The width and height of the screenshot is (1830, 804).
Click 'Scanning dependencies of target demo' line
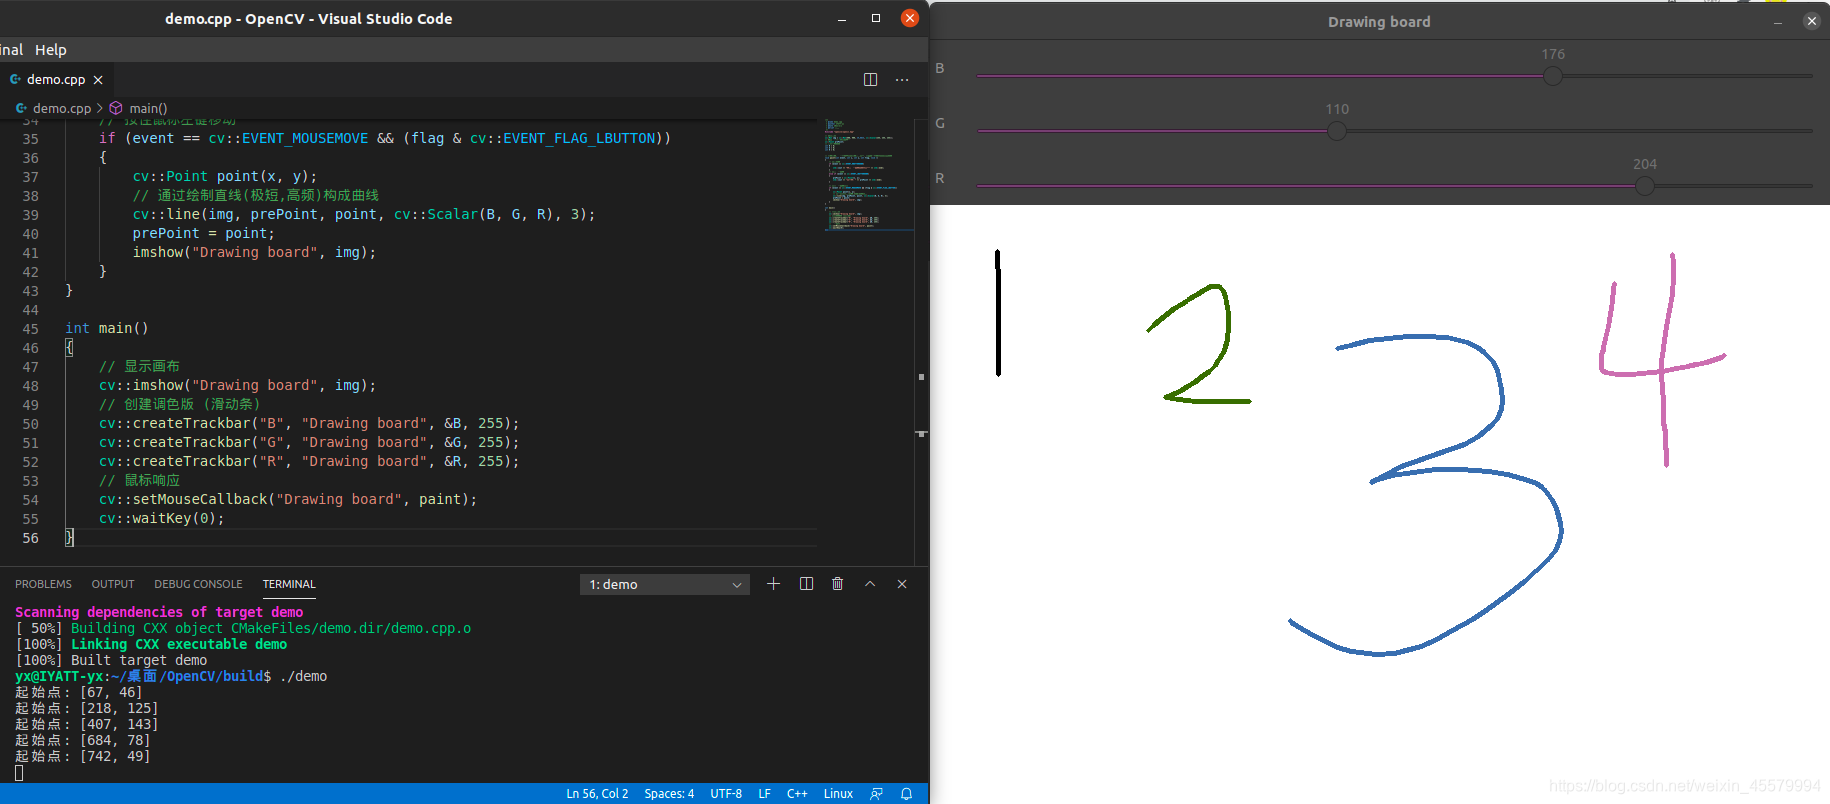click(159, 612)
